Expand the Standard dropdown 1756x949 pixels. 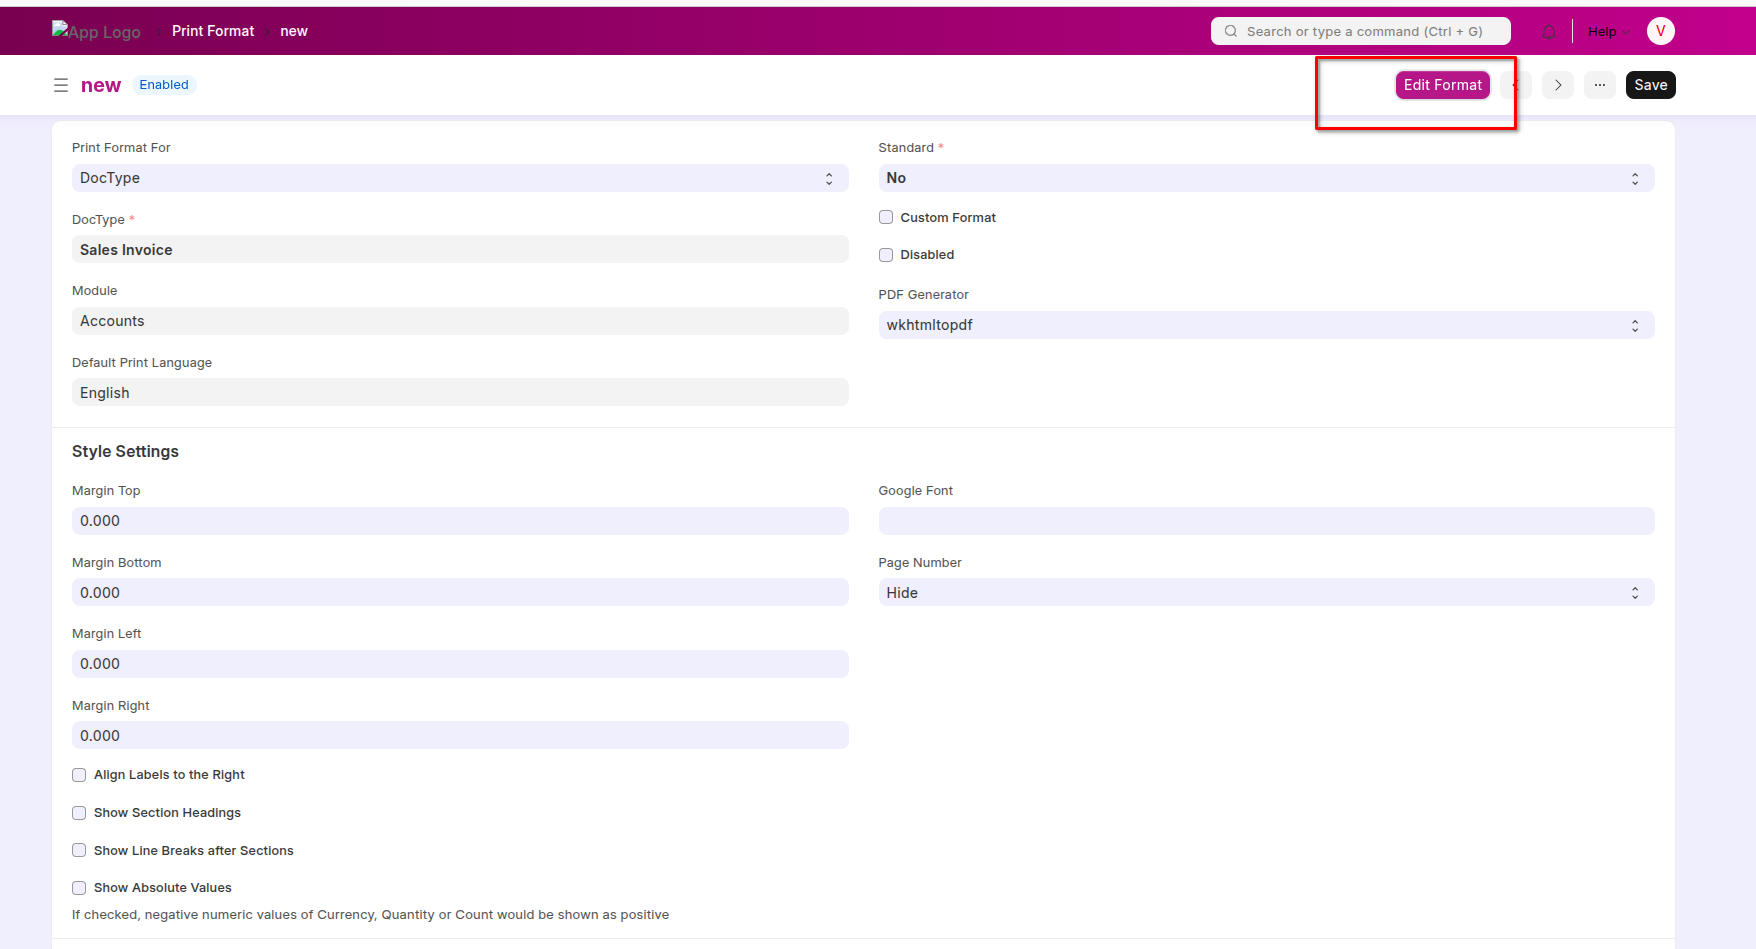[1265, 178]
